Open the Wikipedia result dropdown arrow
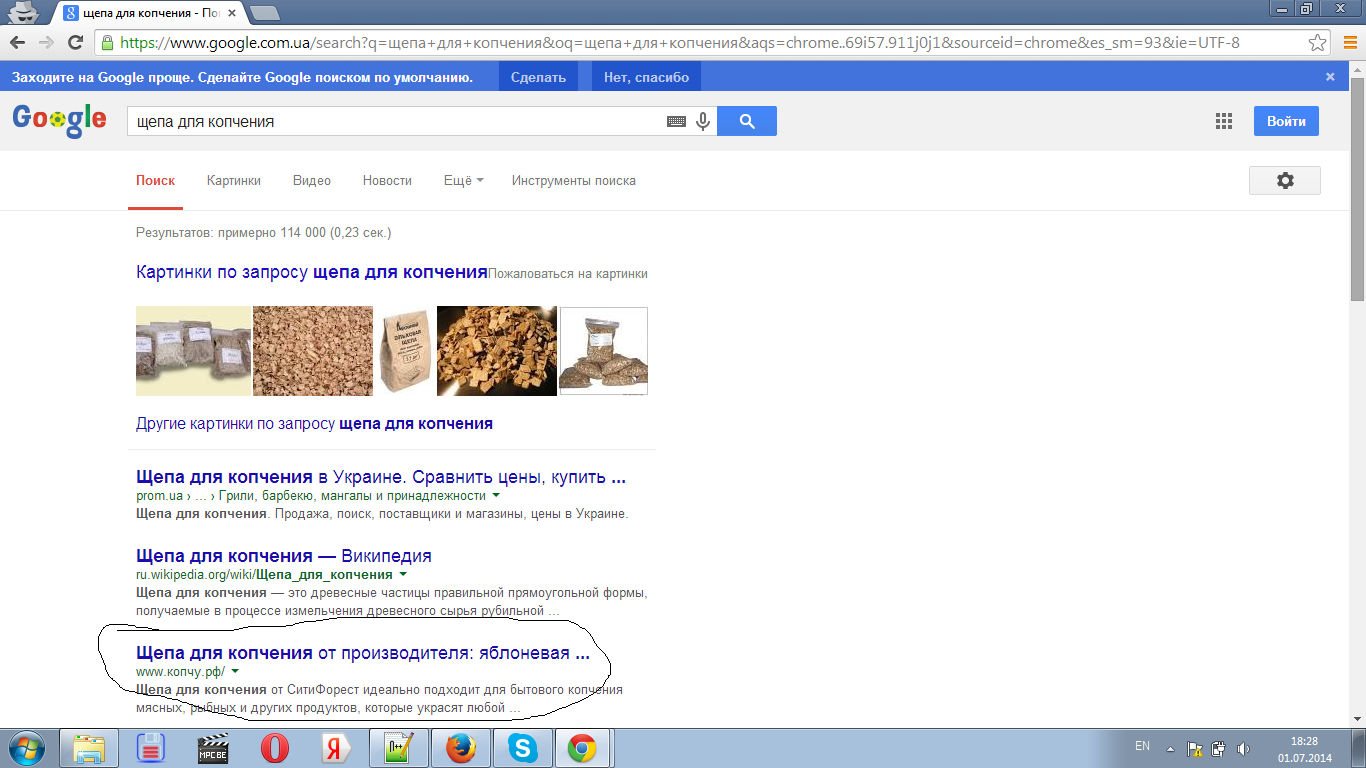Viewport: 1366px width, 768px height. [x=403, y=574]
